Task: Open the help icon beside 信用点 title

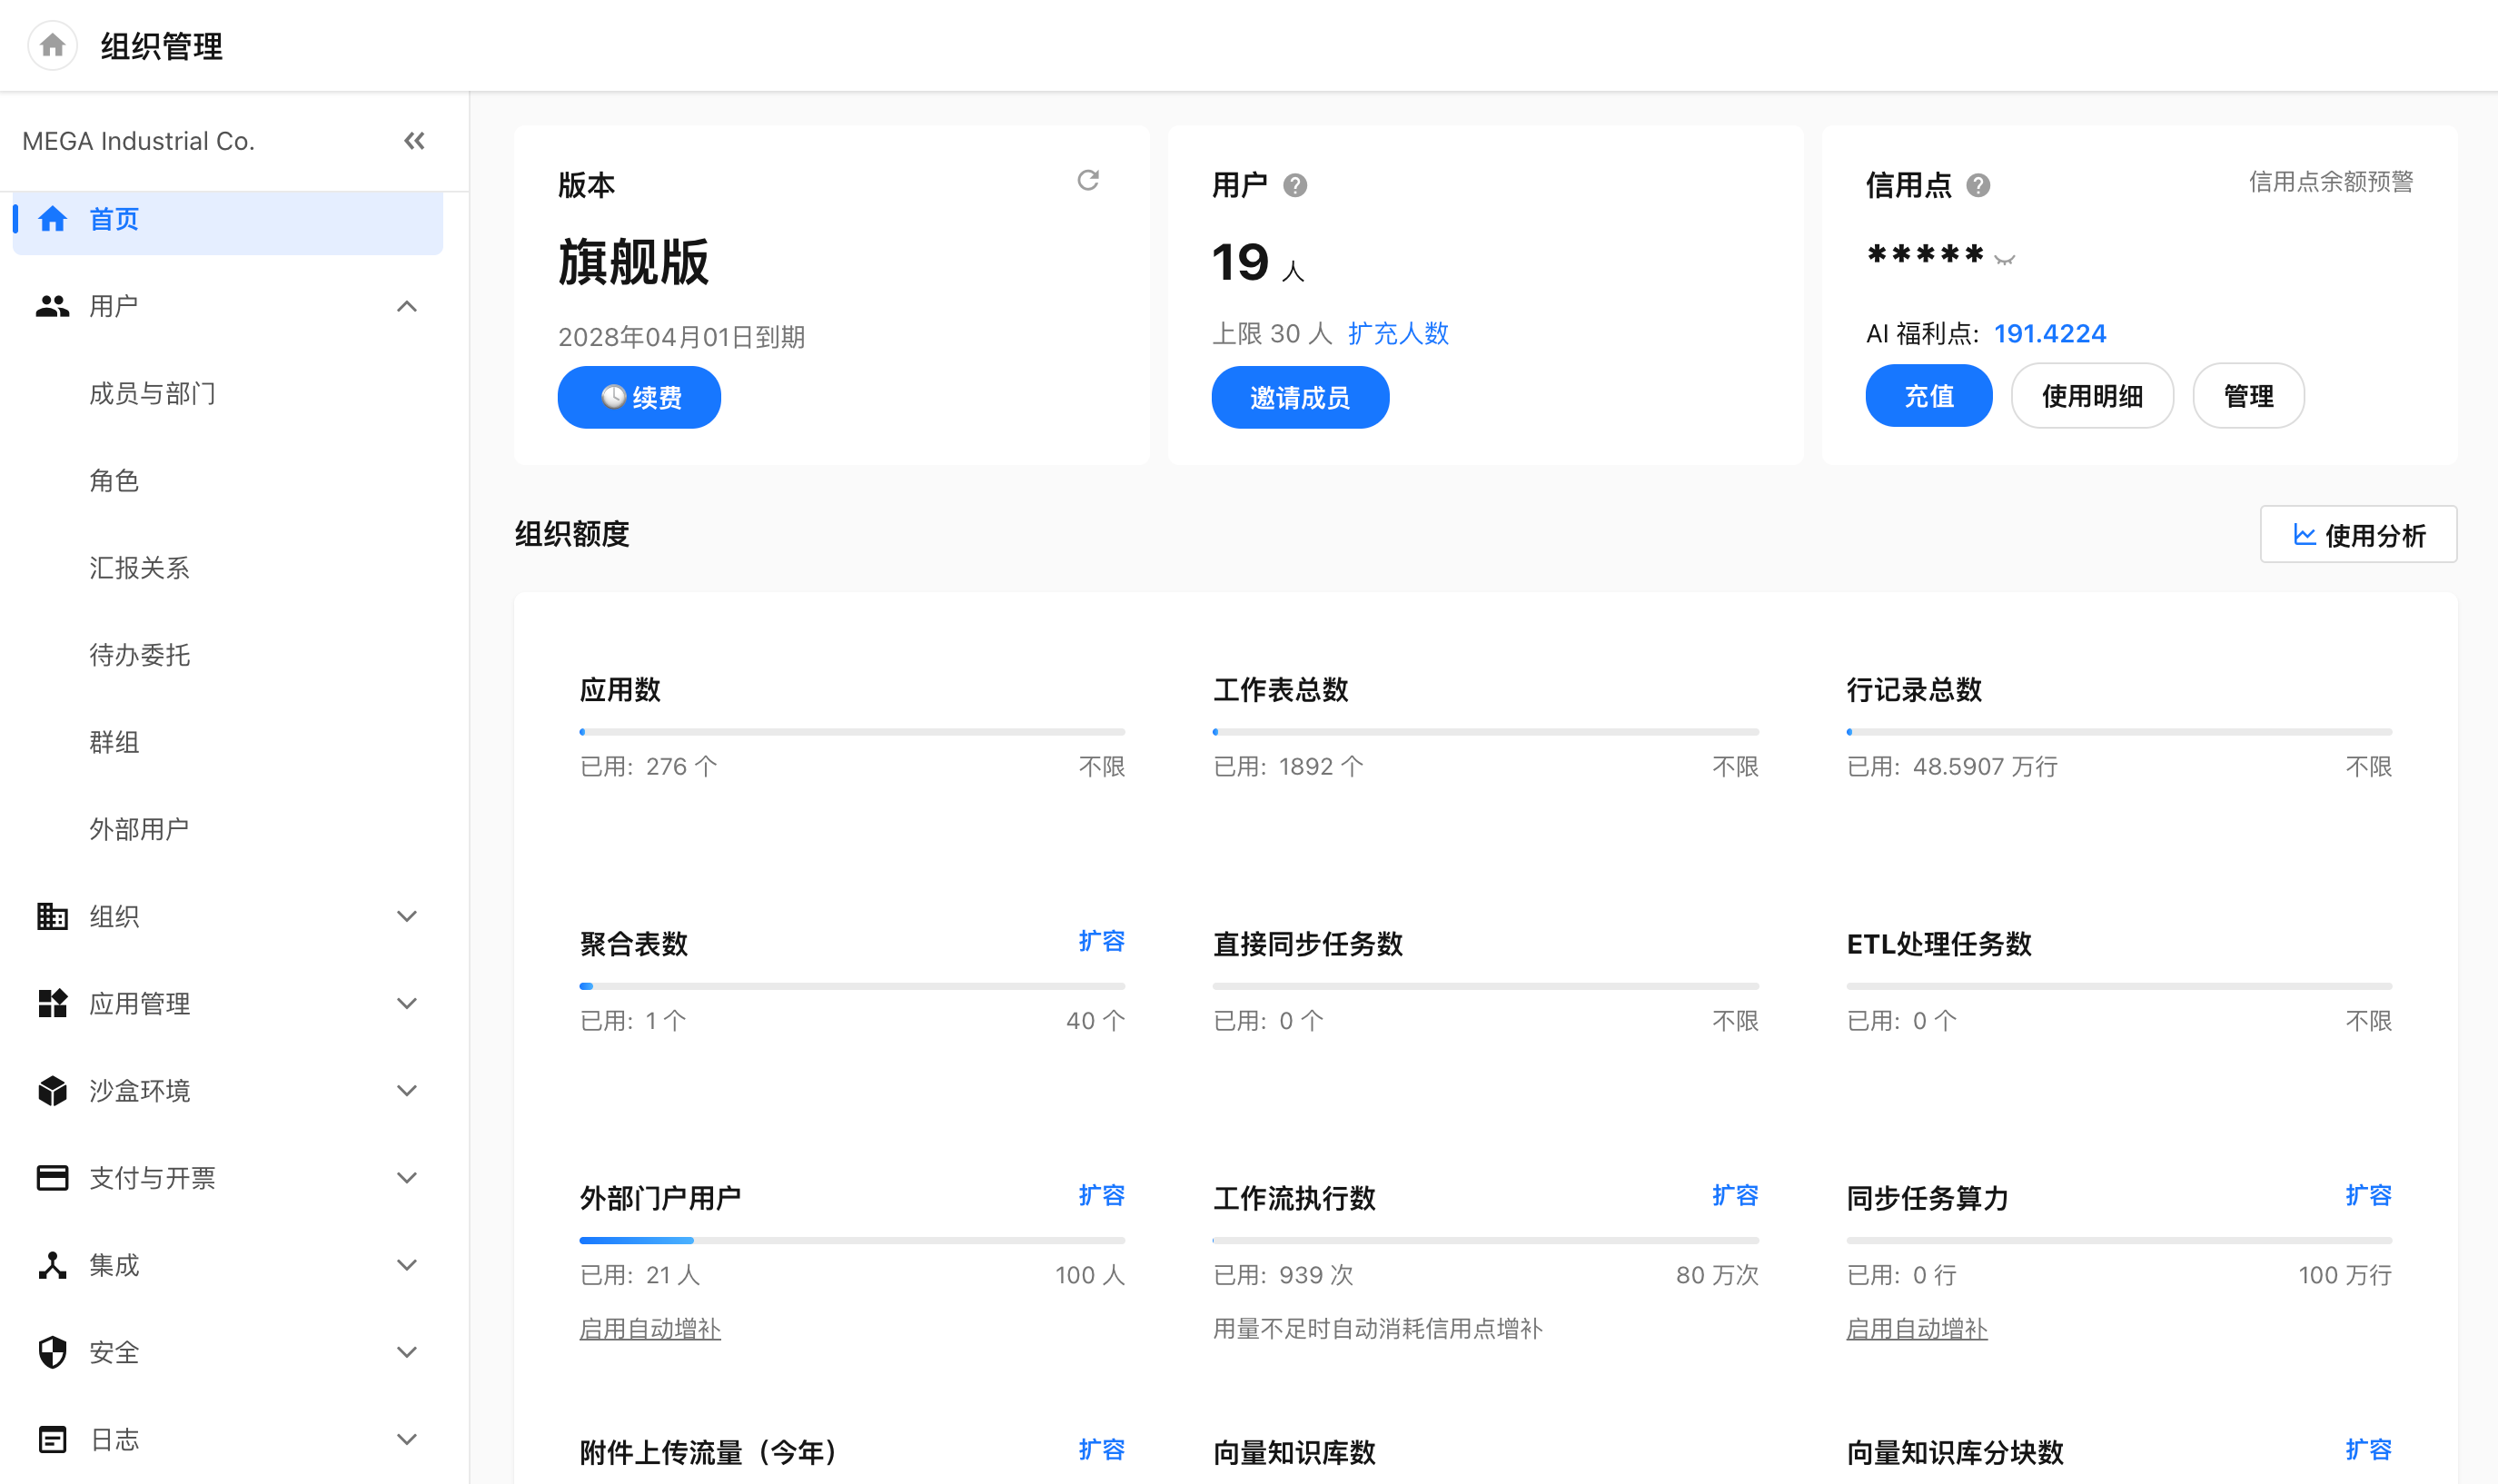Action: [1978, 186]
